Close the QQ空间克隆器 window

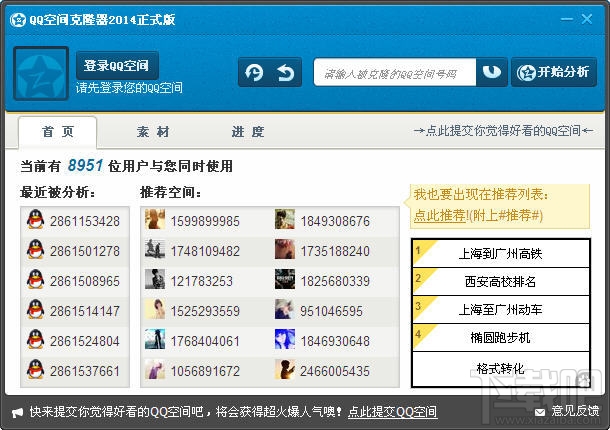click(587, 19)
